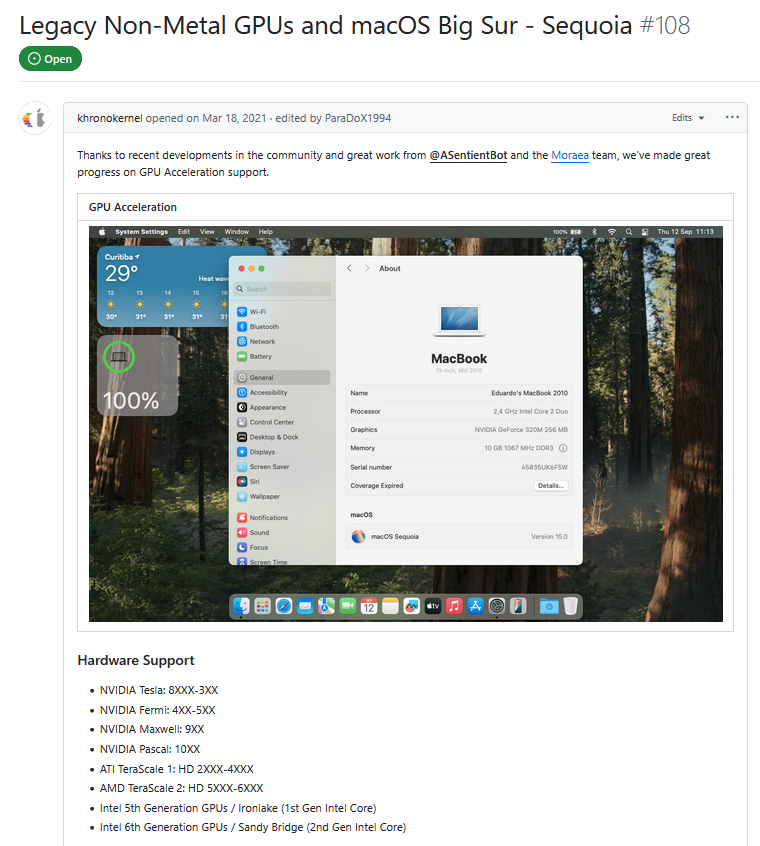Open Mail from the dock
The image size is (760, 846).
point(305,606)
